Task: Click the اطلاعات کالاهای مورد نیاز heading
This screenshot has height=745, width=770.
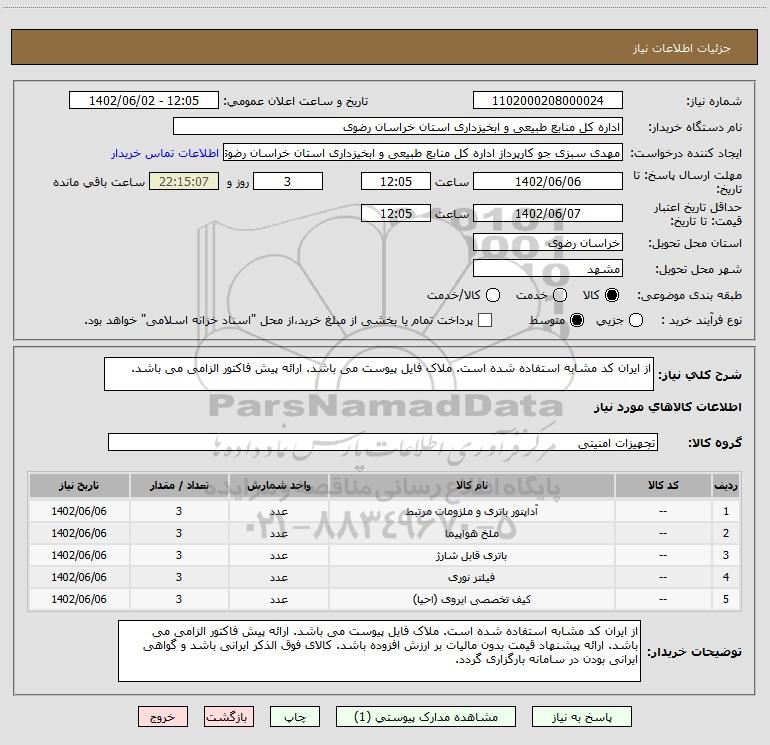Action: [x=667, y=407]
